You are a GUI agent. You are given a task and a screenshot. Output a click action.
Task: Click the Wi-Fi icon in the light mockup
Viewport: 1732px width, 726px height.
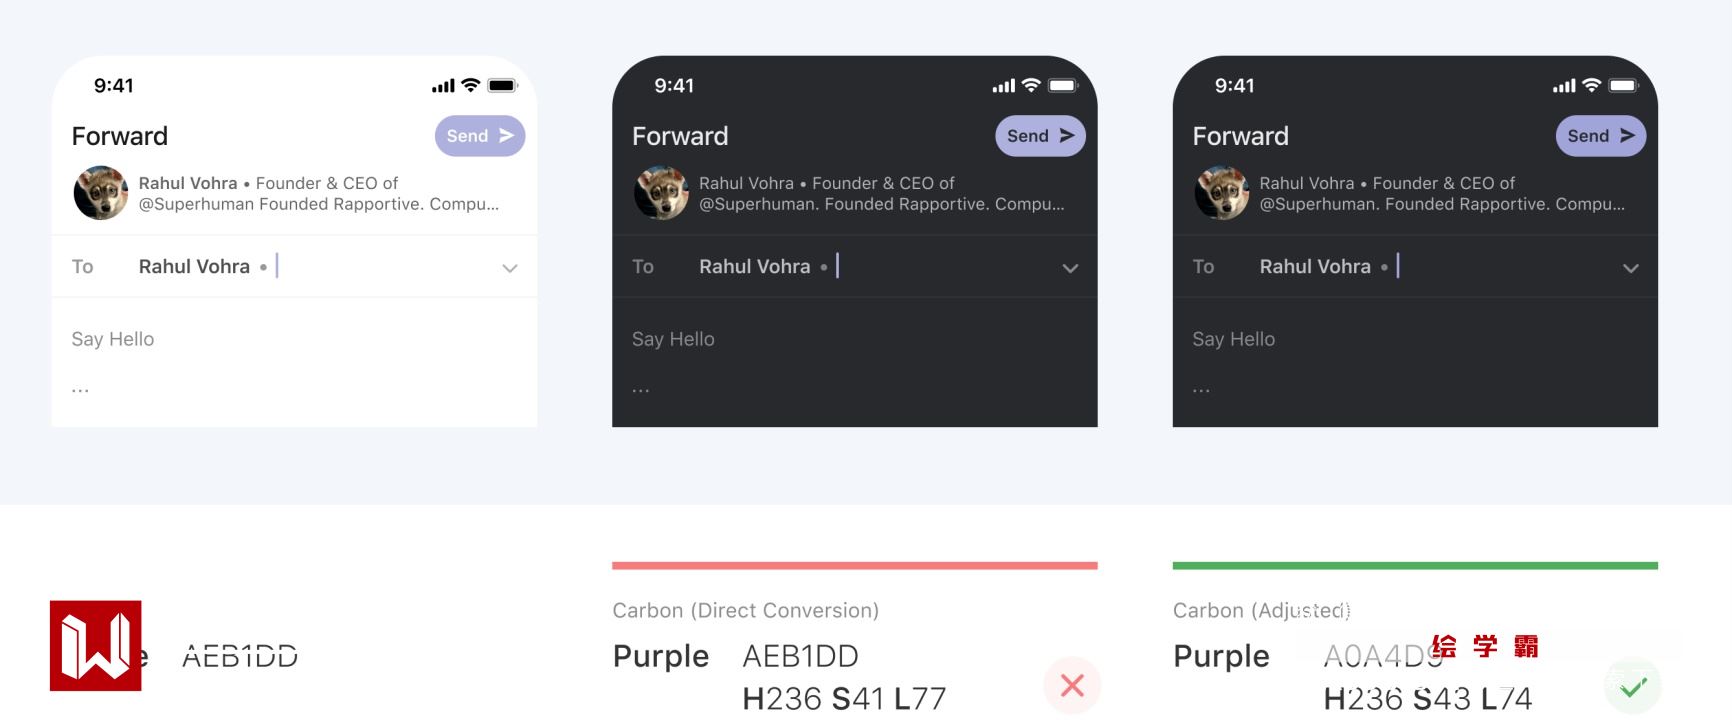pos(470,86)
